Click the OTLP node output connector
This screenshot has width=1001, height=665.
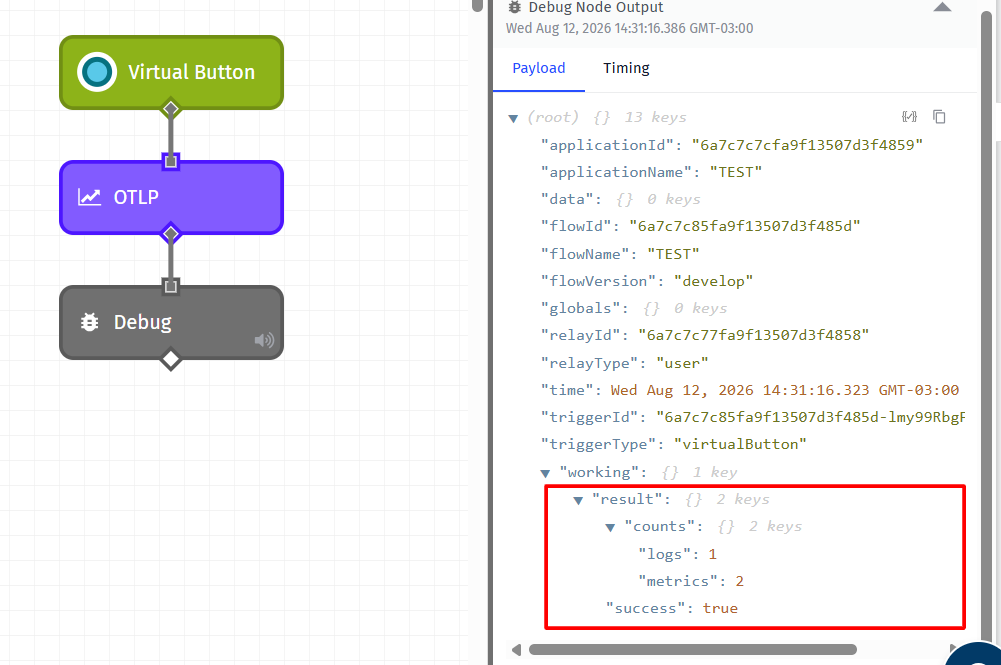point(170,234)
